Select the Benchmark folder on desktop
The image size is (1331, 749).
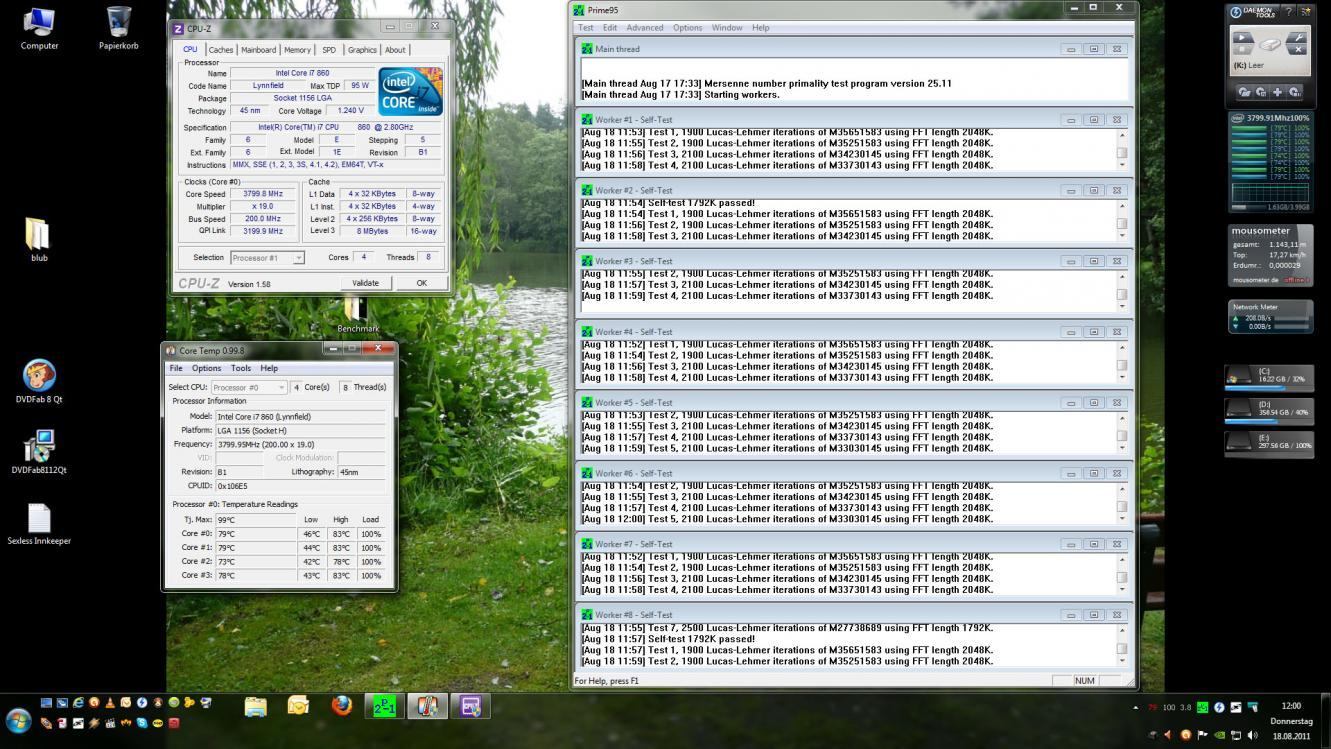[x=358, y=314]
